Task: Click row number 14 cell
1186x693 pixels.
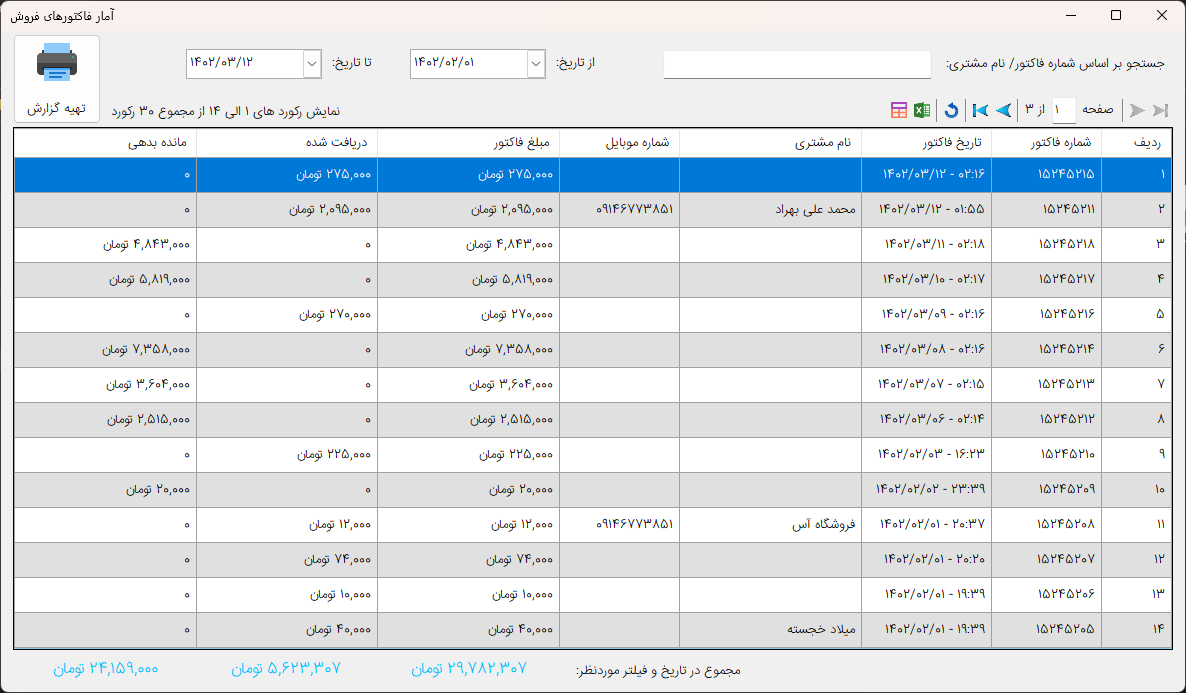Action: click(1136, 629)
